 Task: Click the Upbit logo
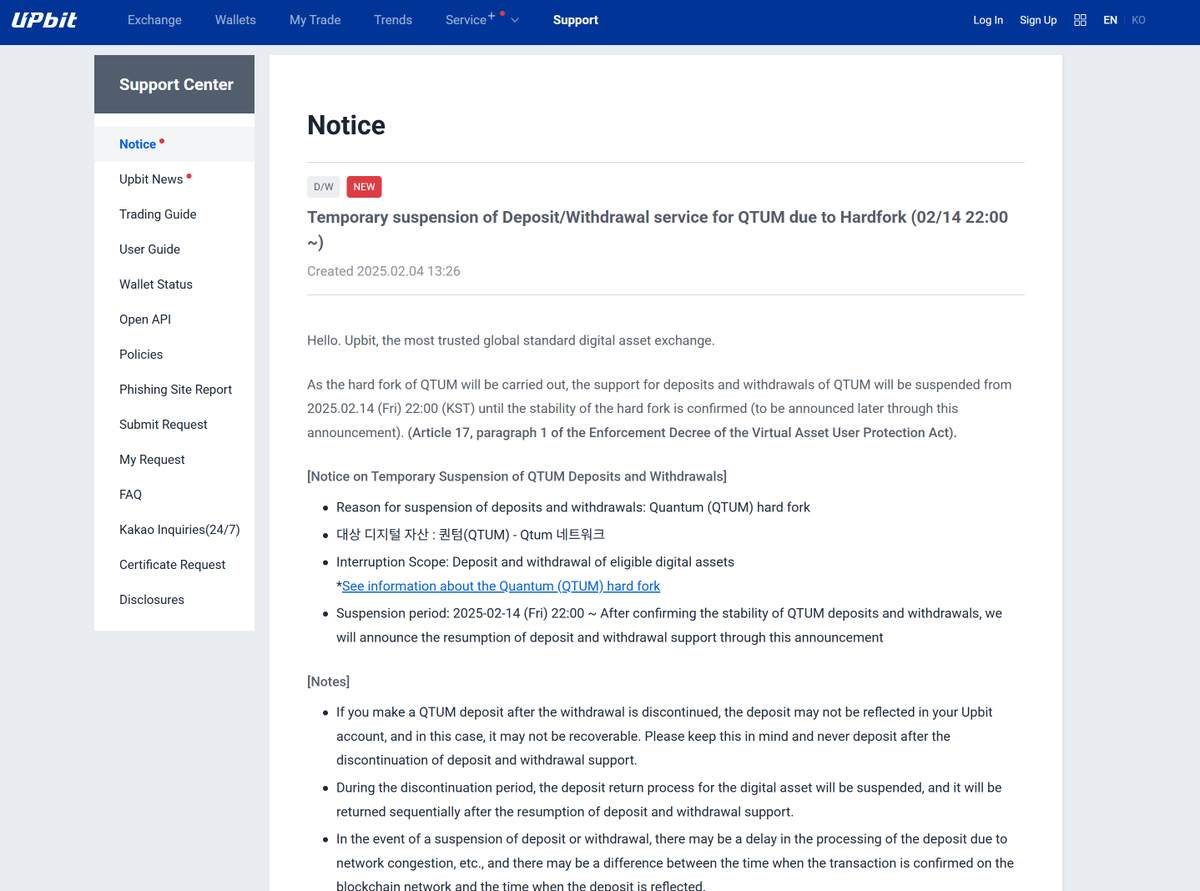(45, 20)
